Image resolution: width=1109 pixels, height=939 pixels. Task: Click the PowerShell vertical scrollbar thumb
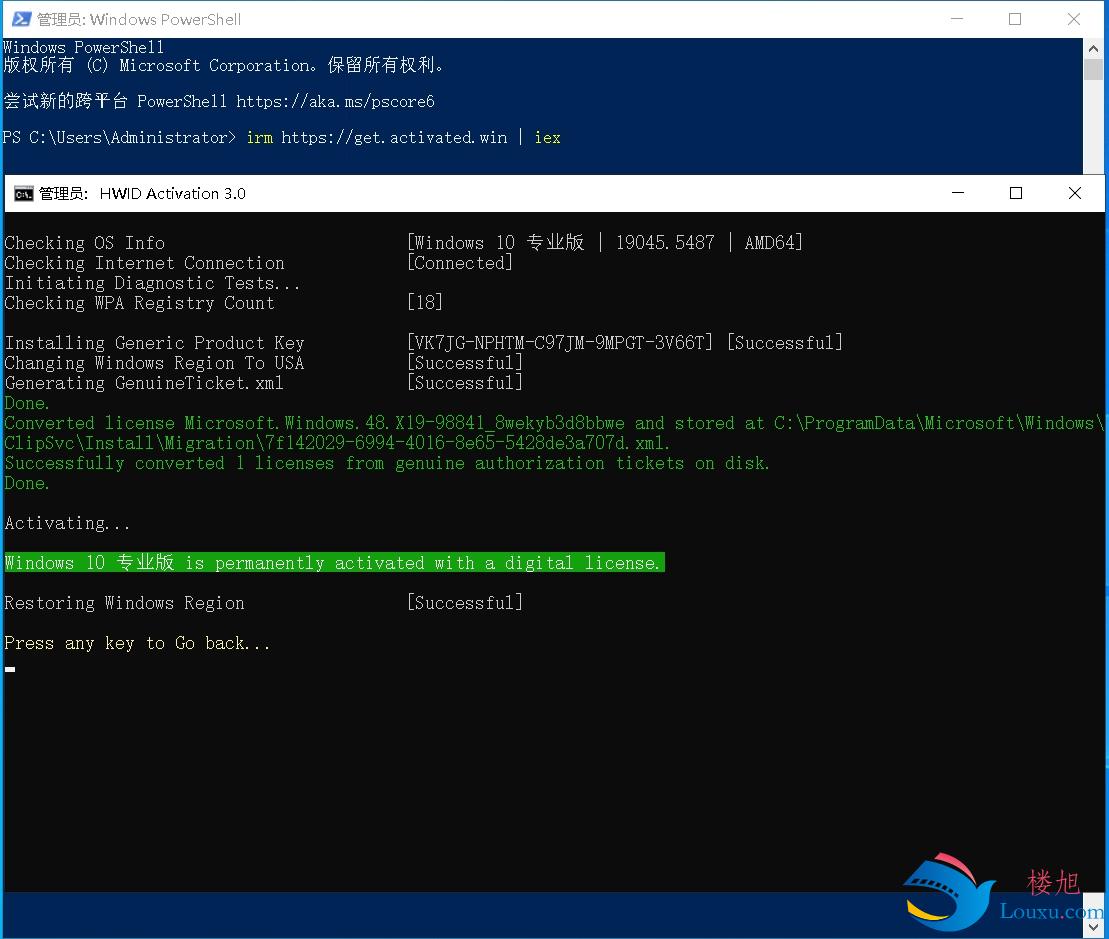pyautogui.click(x=1093, y=69)
